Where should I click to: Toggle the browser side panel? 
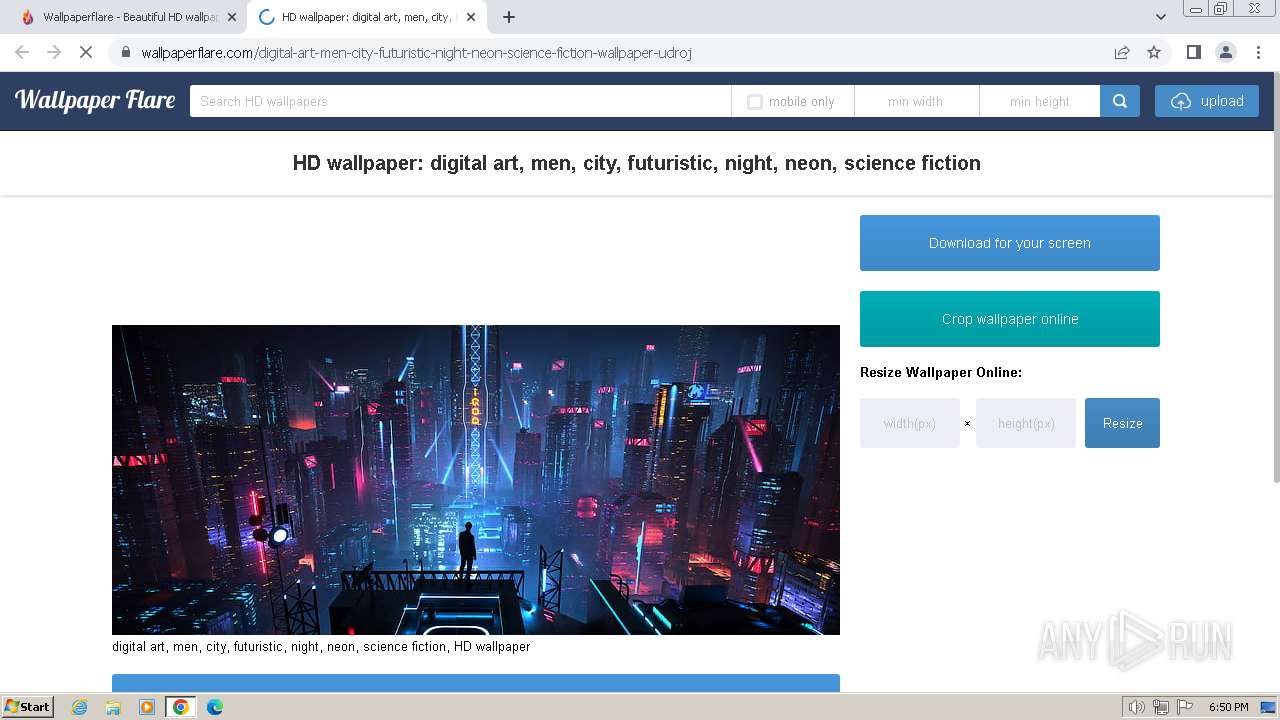coord(1193,52)
